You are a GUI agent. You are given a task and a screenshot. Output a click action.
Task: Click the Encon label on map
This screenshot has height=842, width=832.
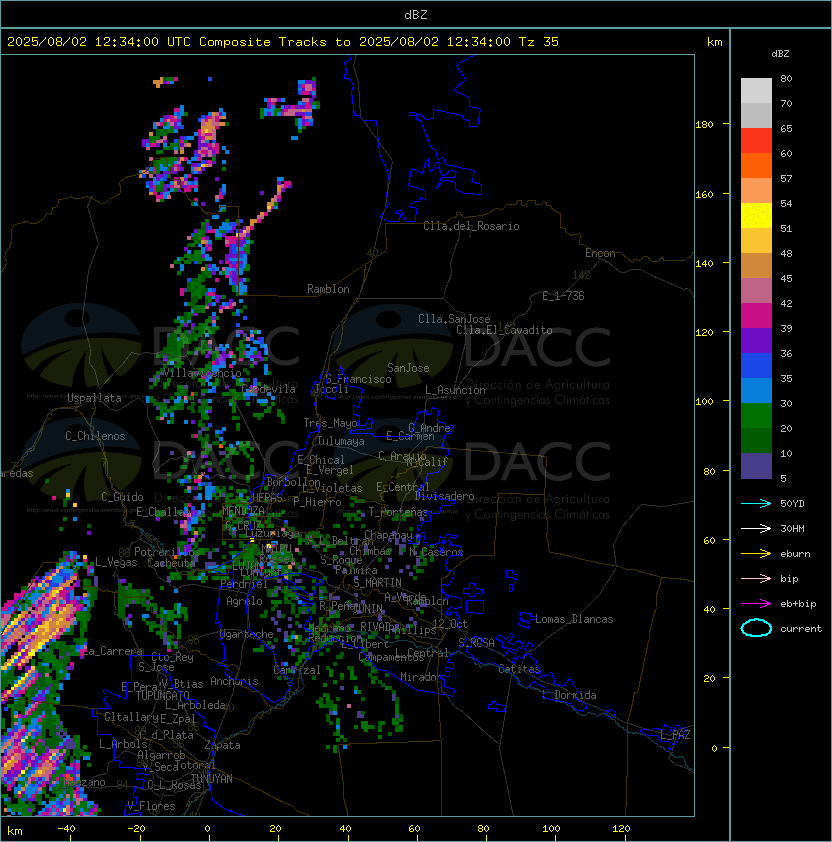pyautogui.click(x=600, y=253)
